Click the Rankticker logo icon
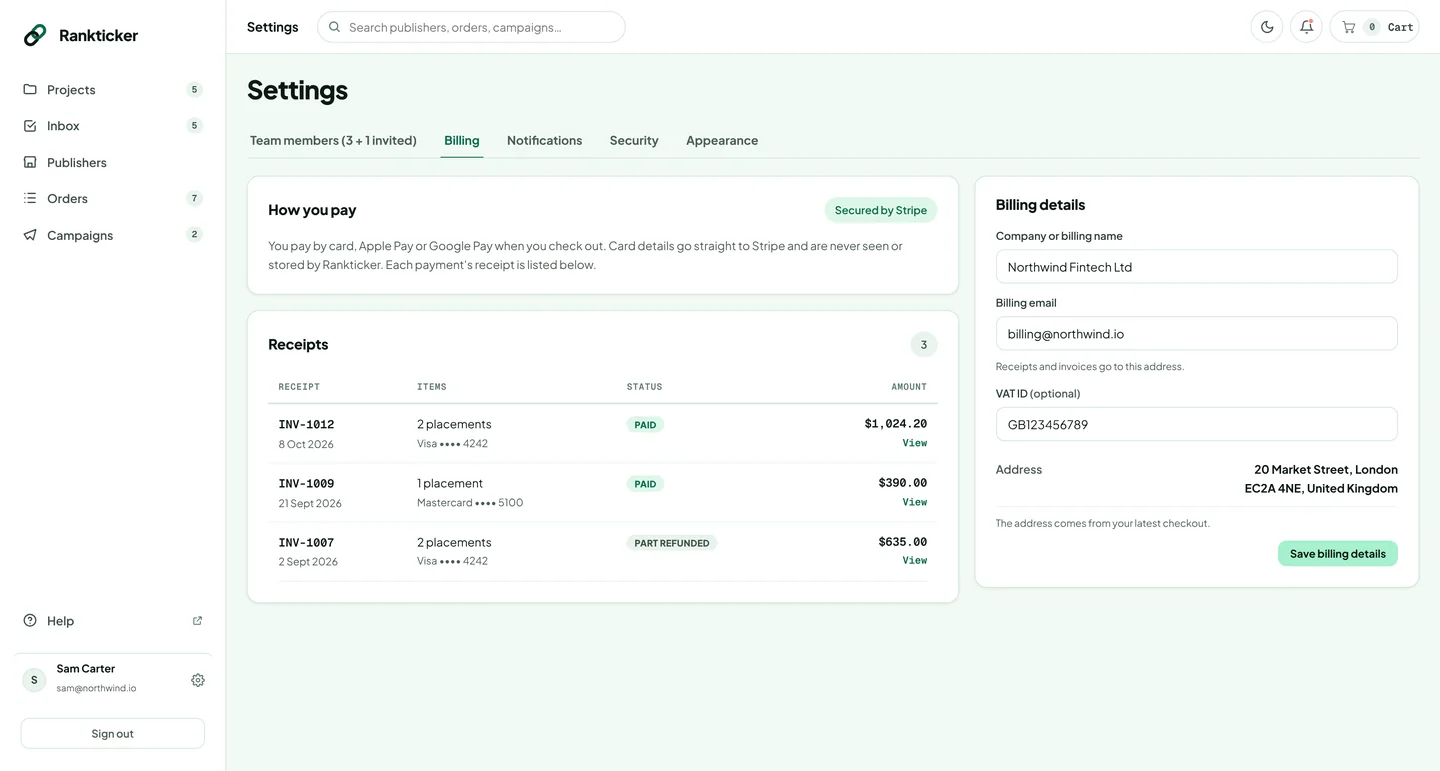The height and width of the screenshot is (771, 1440). coord(35,35)
